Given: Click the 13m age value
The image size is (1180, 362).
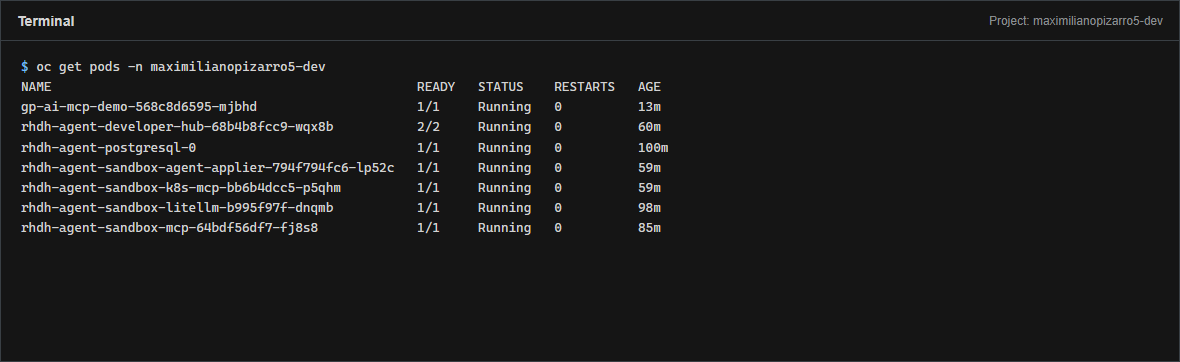Looking at the screenshot, I should click(x=649, y=107).
